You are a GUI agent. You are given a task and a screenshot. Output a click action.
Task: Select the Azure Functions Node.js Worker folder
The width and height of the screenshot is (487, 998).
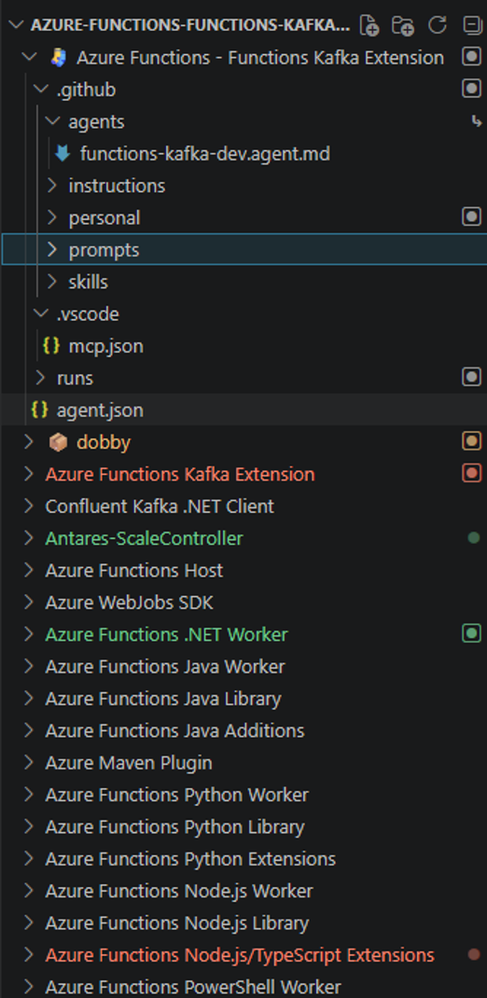pos(179,890)
